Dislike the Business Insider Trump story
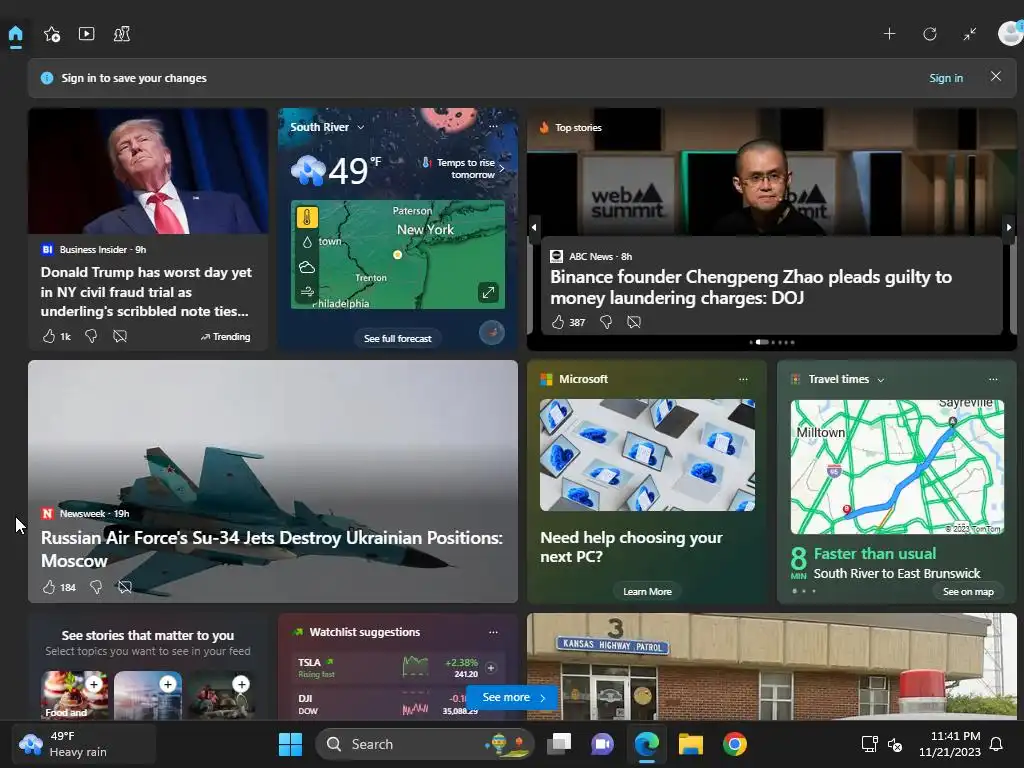1024x768 pixels. pyautogui.click(x=91, y=336)
